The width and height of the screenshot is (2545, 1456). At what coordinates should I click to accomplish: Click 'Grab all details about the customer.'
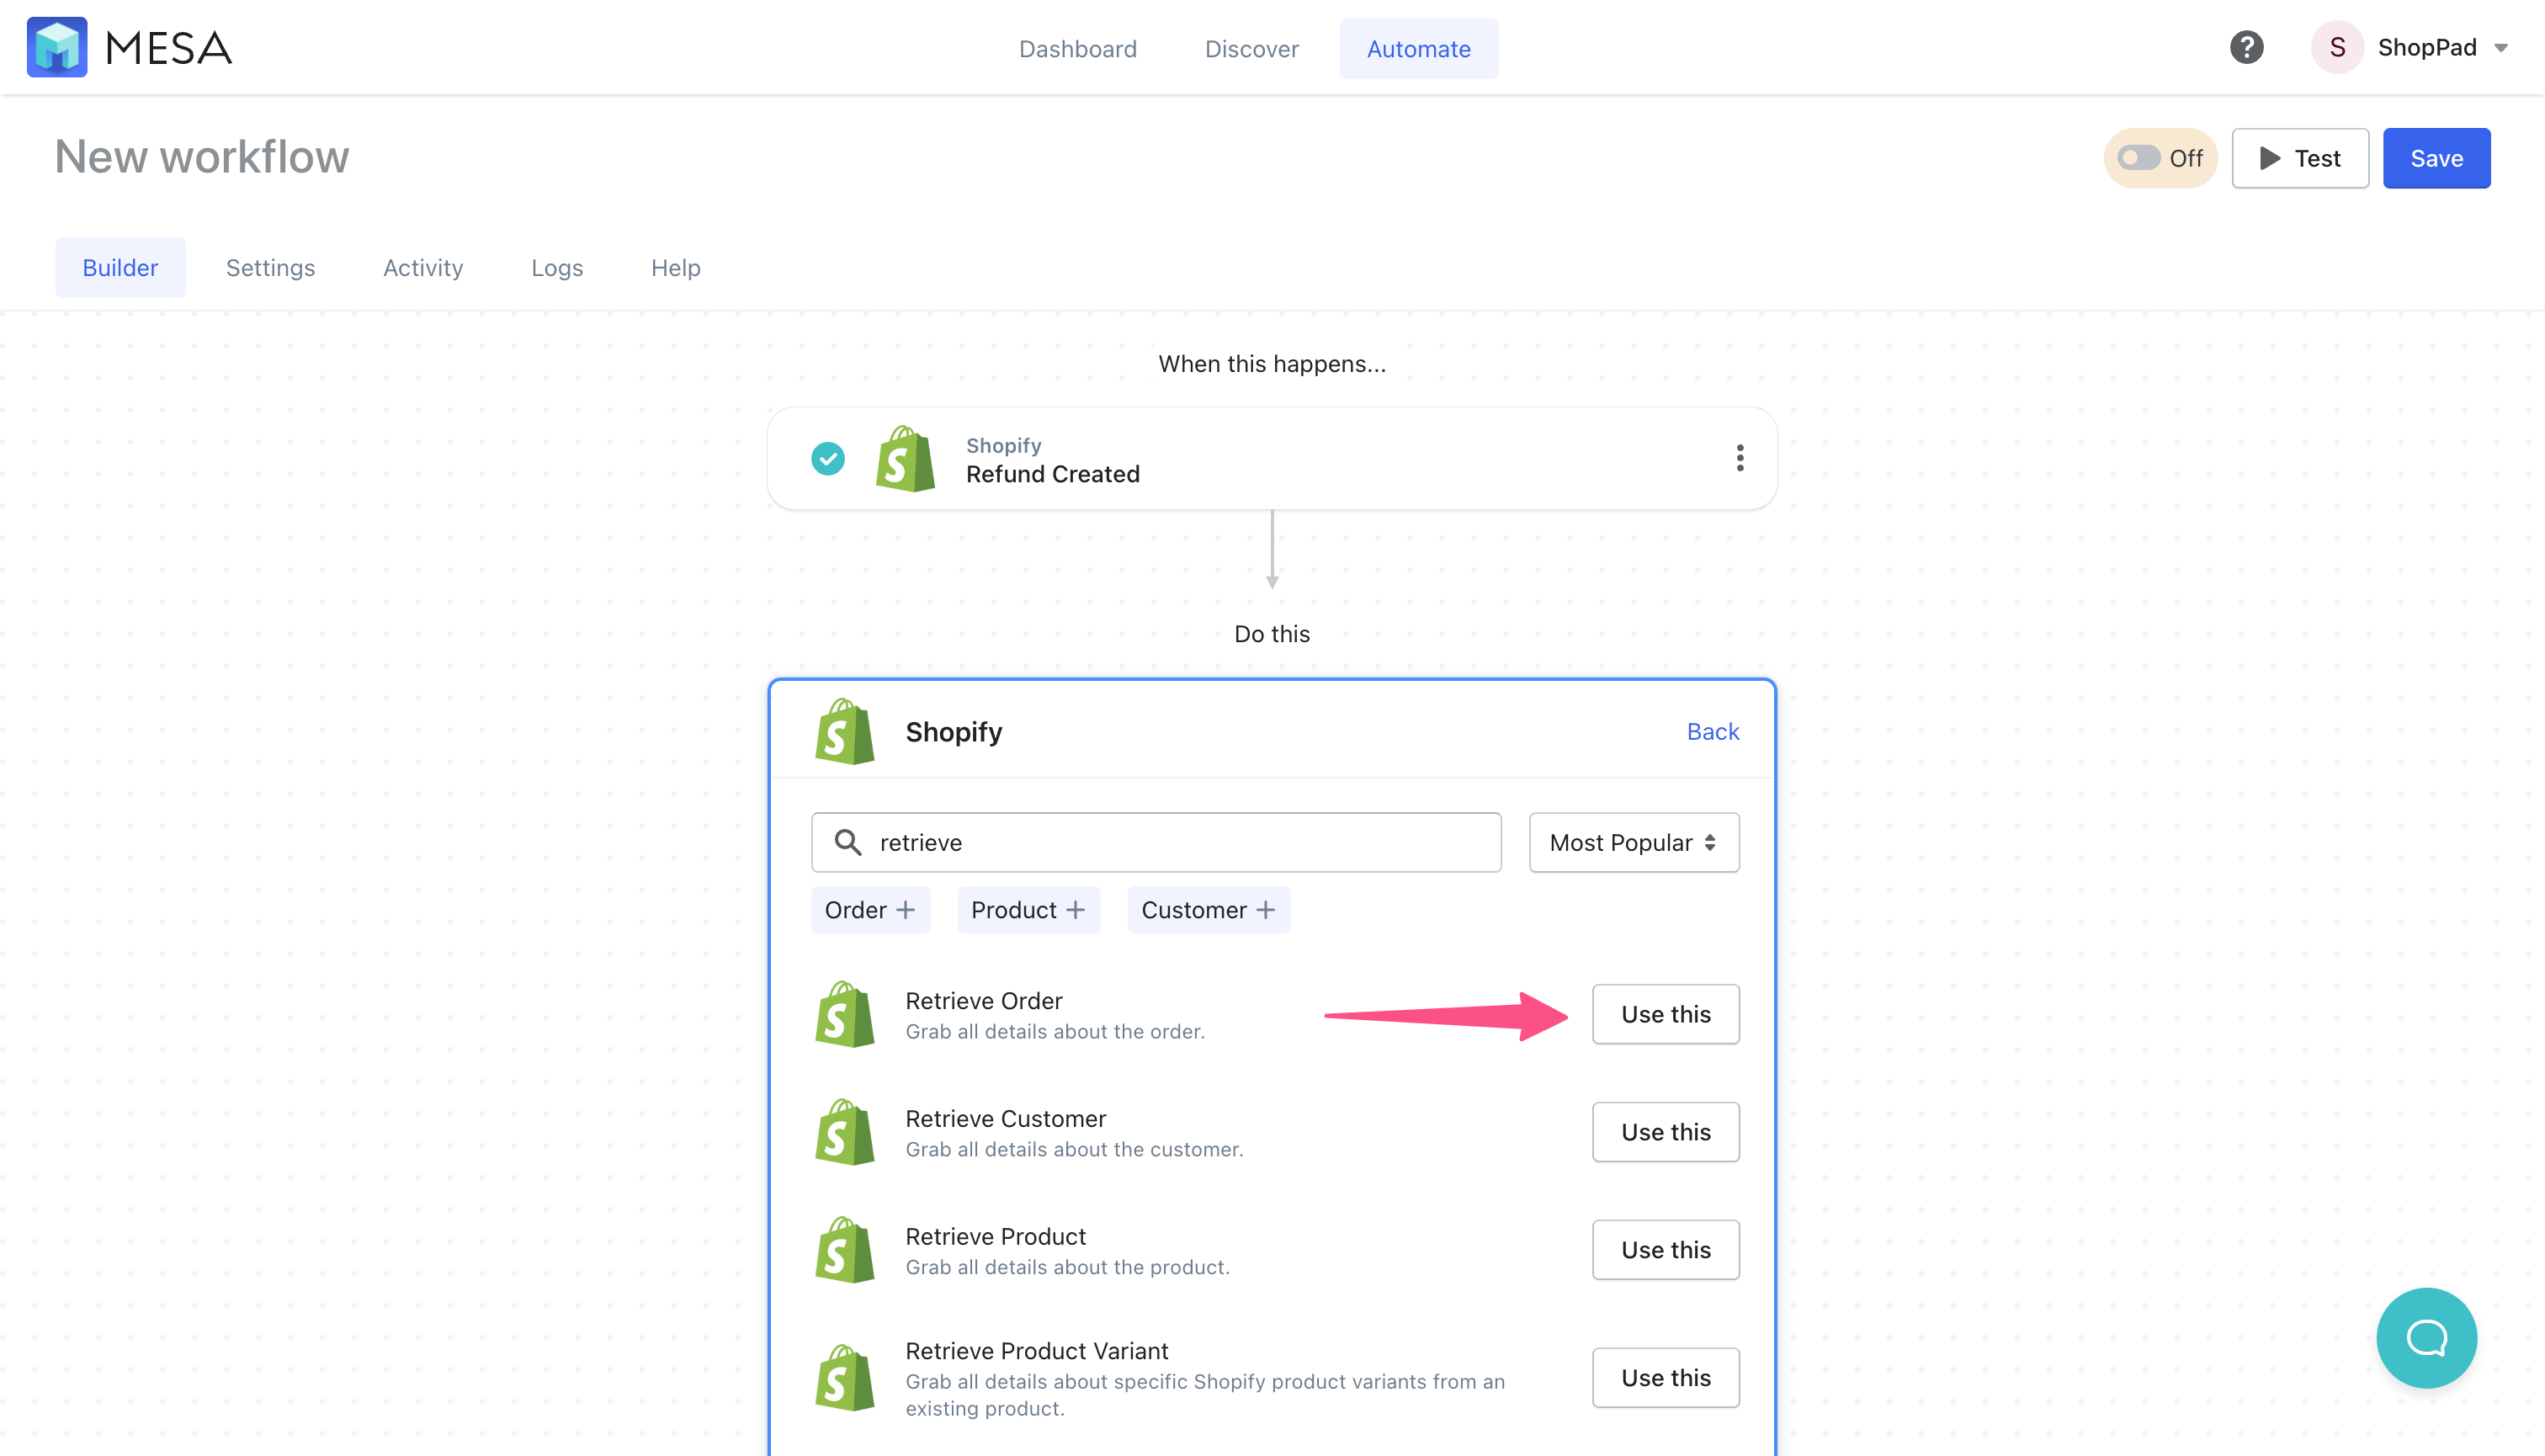pyautogui.click(x=1074, y=1149)
